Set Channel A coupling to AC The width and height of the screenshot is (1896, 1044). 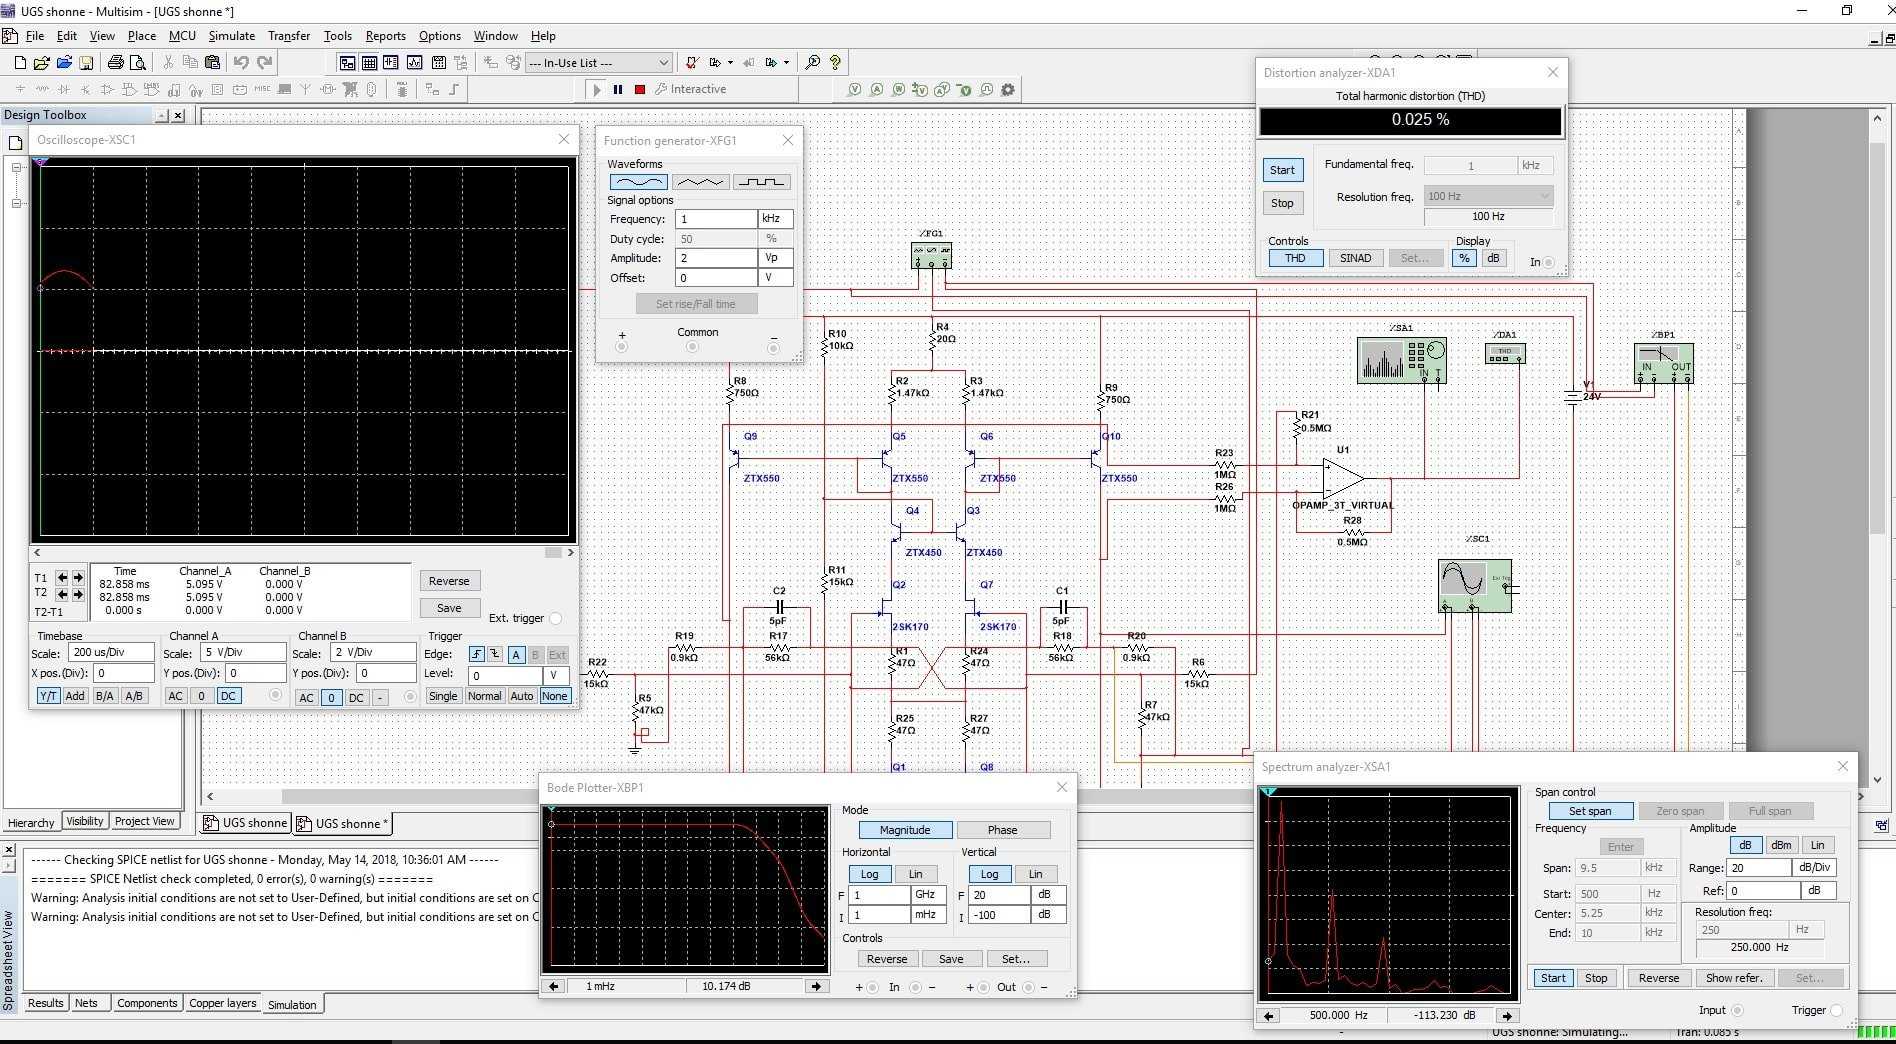tap(175, 696)
